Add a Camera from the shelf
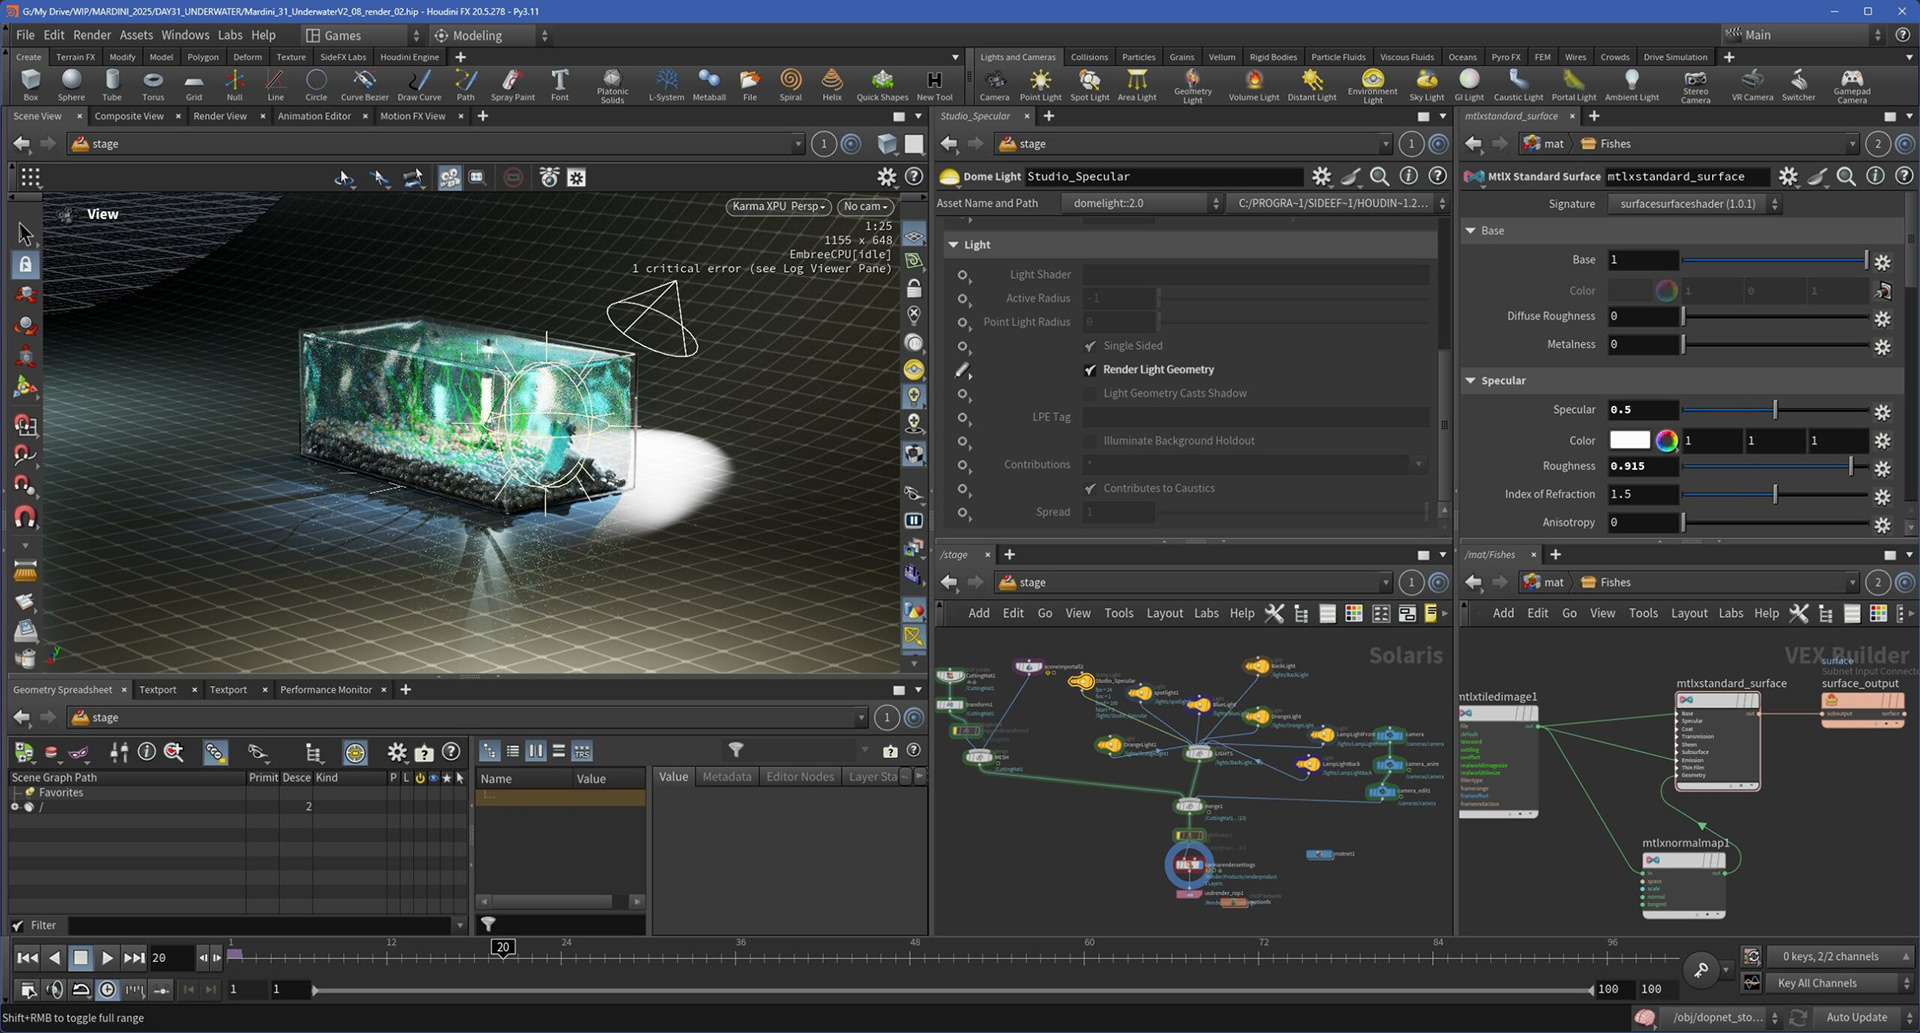This screenshot has height=1033, width=1920. [x=994, y=85]
